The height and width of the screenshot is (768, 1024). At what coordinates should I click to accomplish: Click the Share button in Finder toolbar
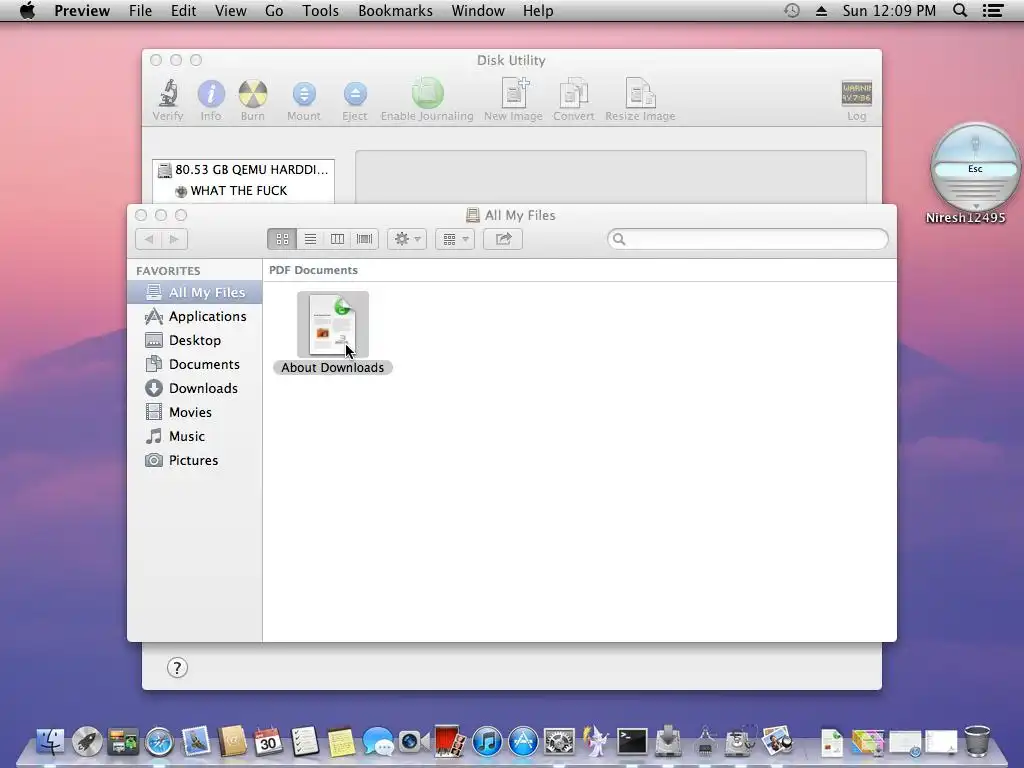click(x=503, y=239)
